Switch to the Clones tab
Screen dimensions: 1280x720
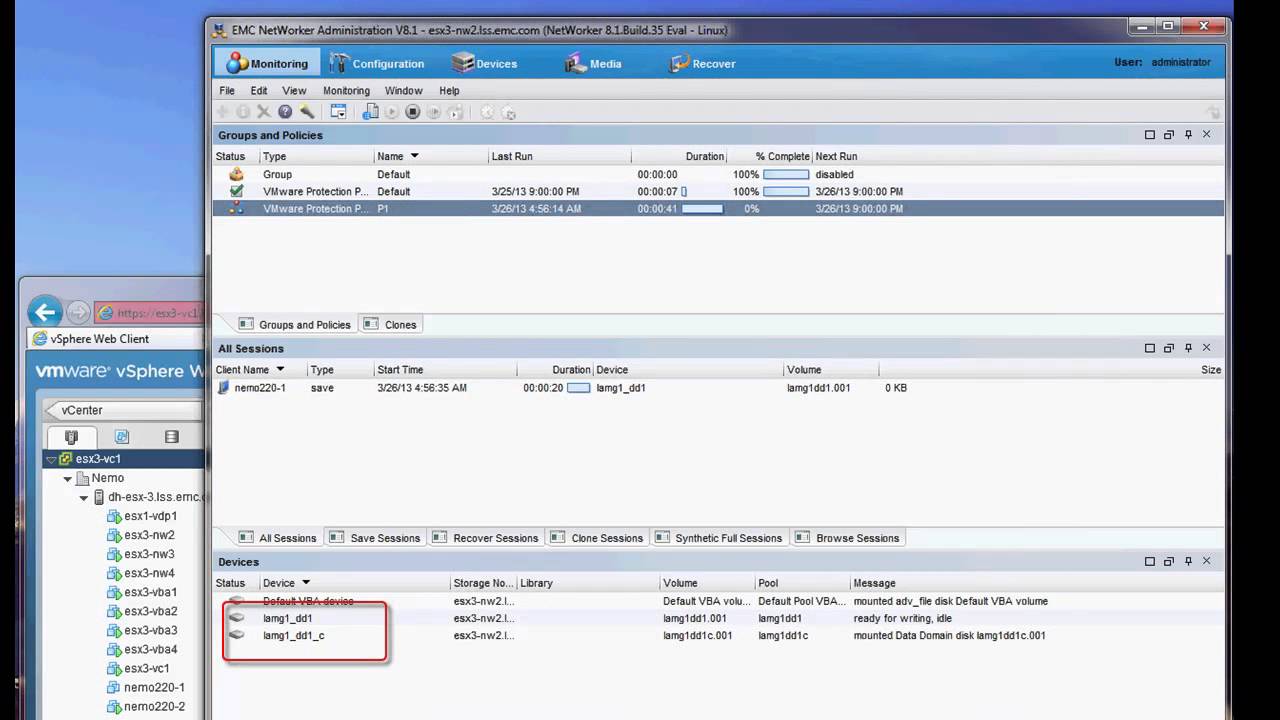click(x=391, y=324)
